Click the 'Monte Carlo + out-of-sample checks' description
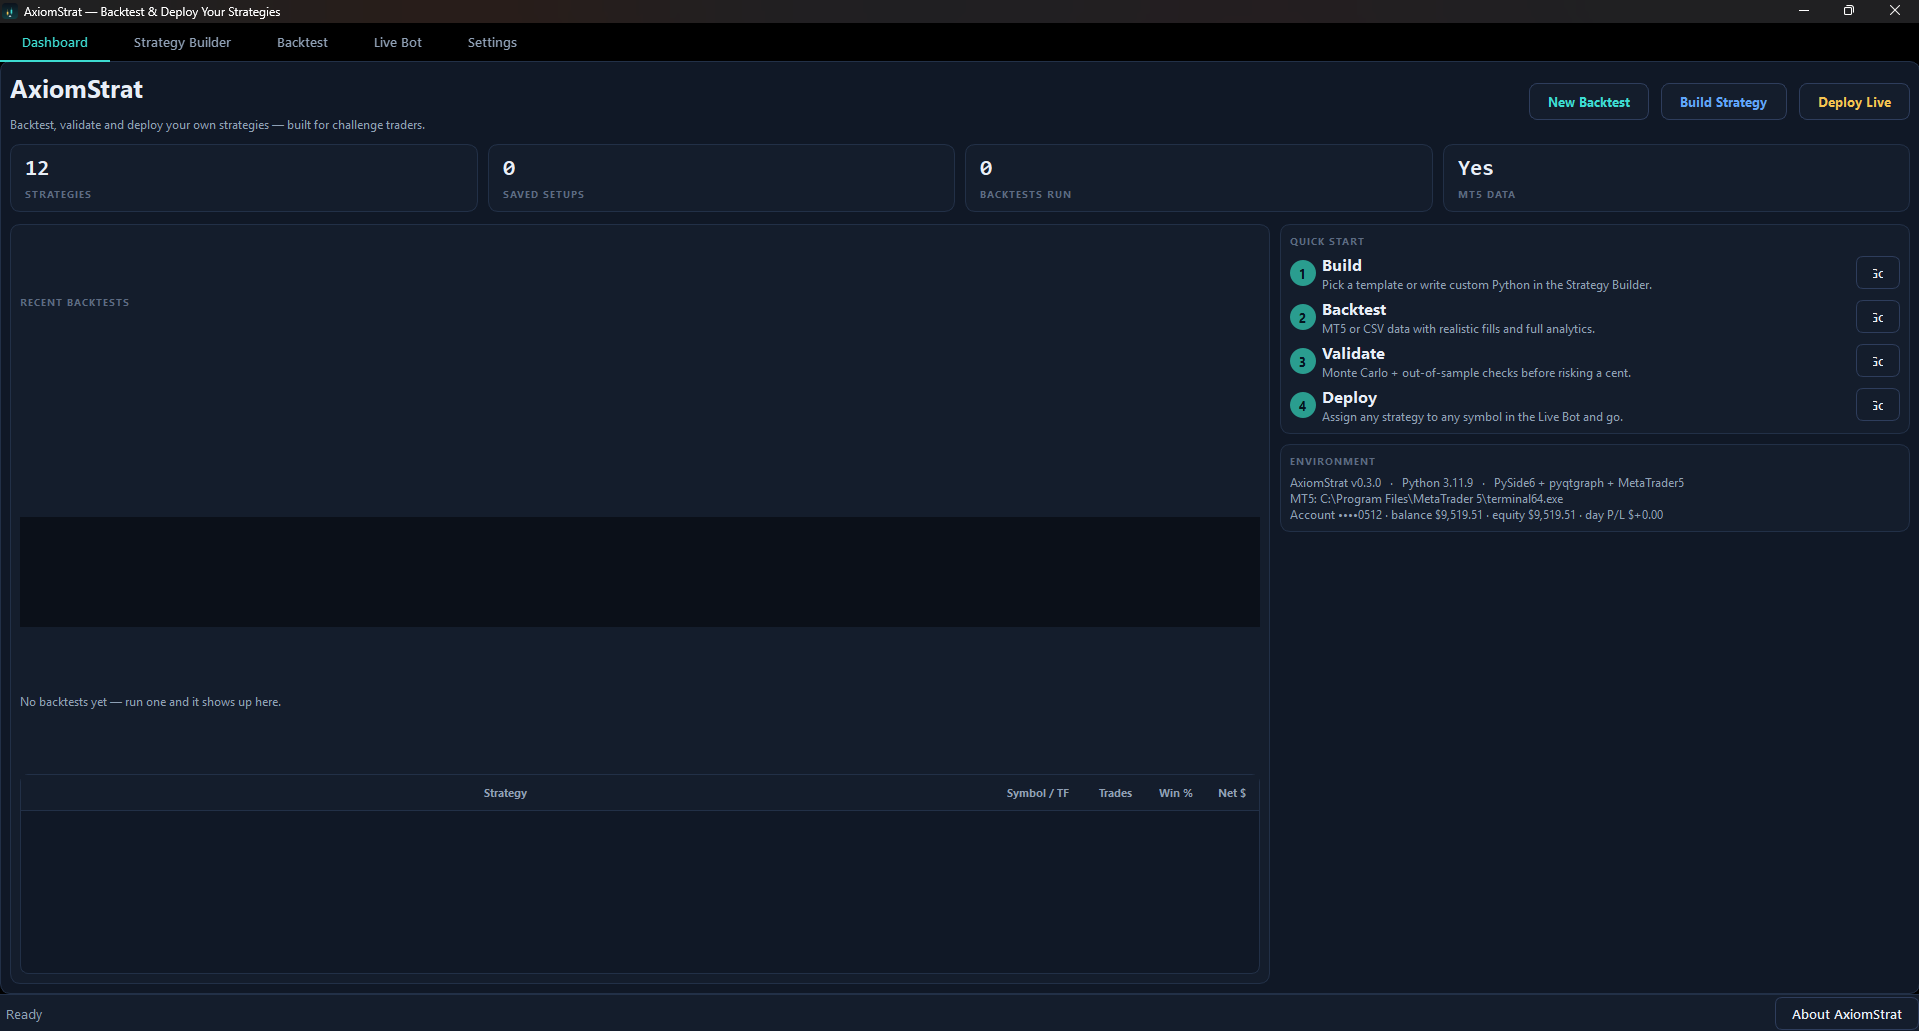 click(x=1476, y=373)
